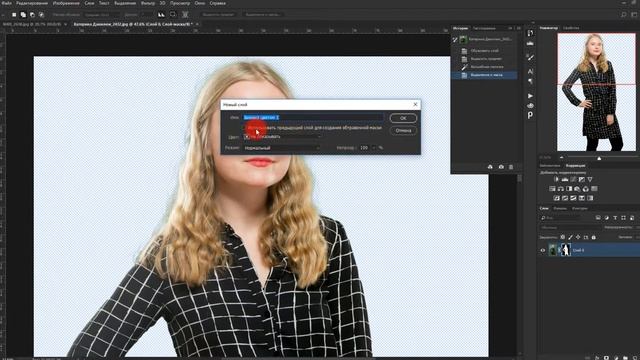This screenshot has height=360, width=640.
Task: Select the new selection mode icon
Action: [14, 15]
